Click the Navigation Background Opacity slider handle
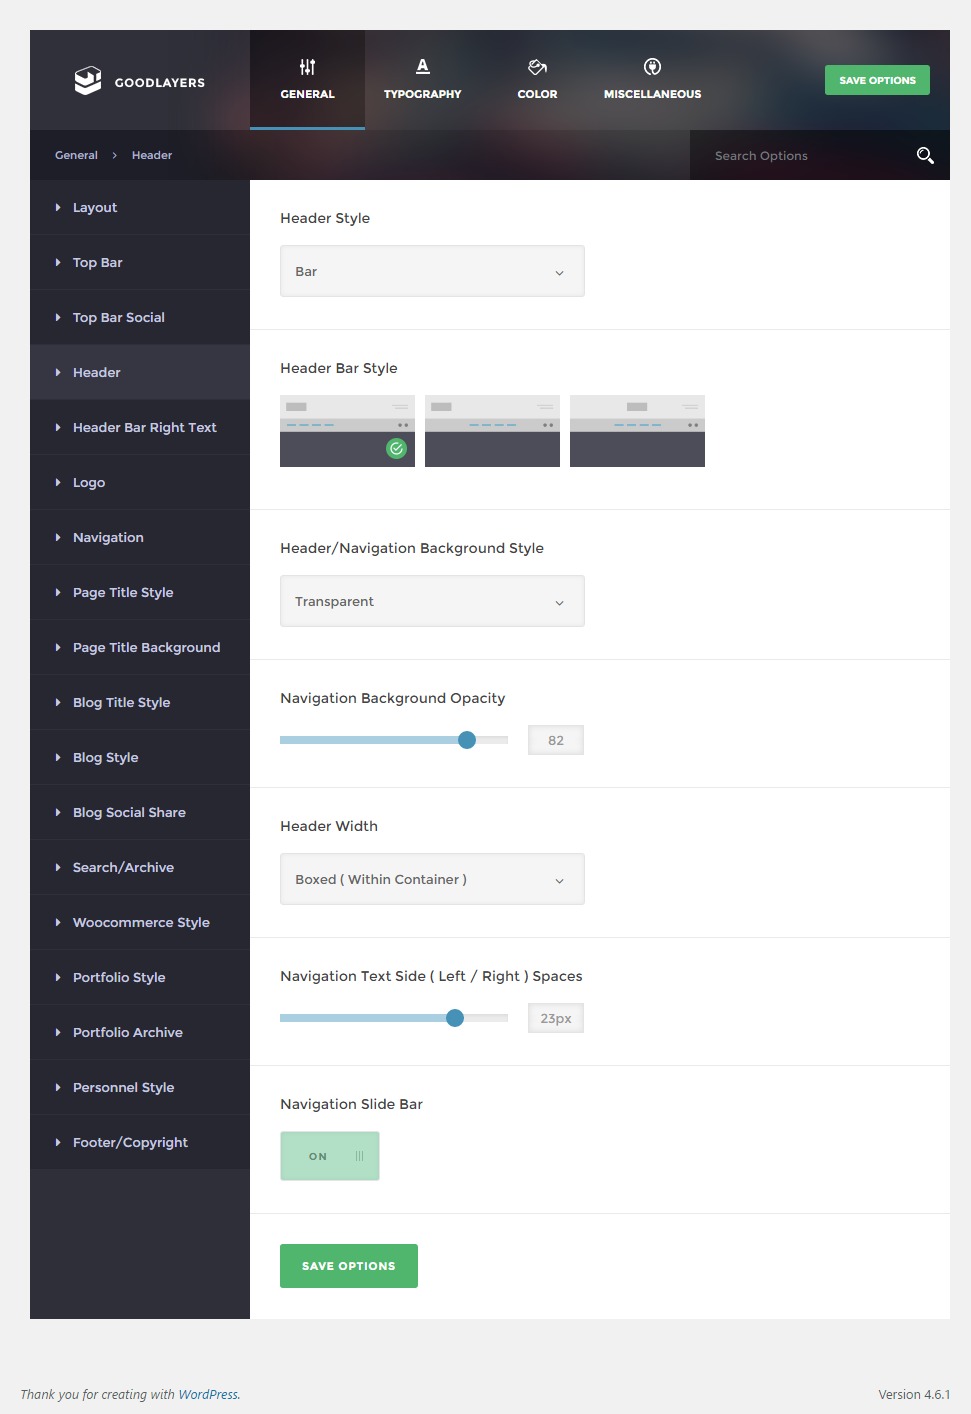Viewport: 971px width, 1414px height. click(467, 740)
